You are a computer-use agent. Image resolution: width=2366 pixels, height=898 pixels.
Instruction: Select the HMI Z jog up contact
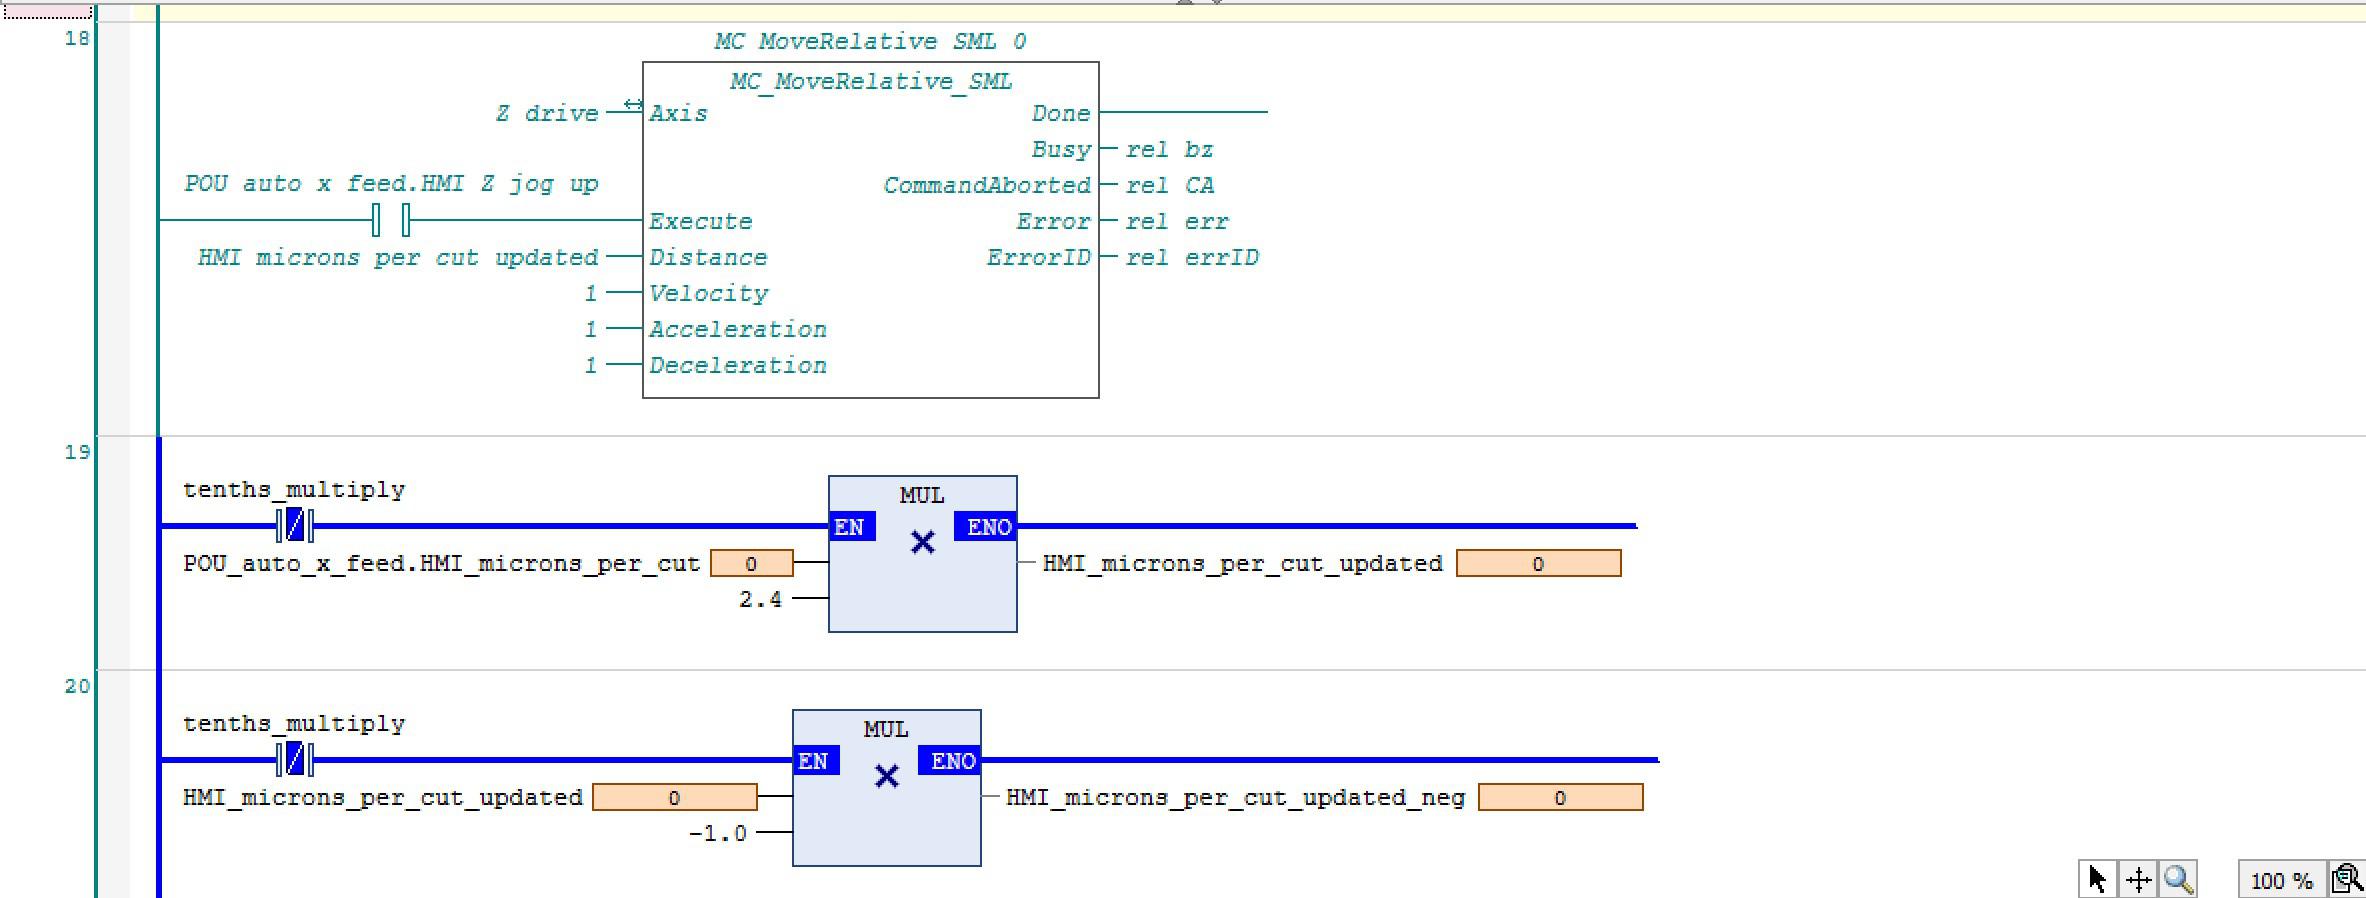click(391, 219)
